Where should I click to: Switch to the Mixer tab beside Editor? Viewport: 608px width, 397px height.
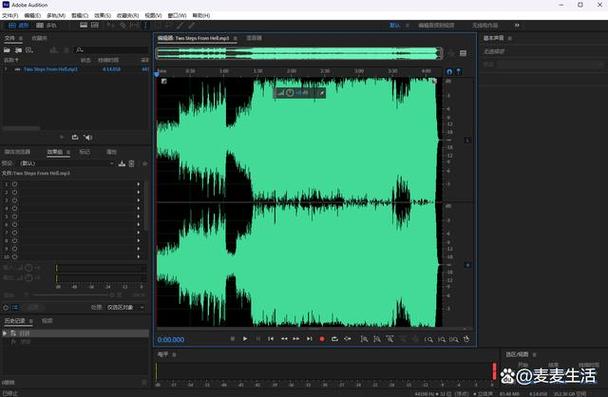254,38
